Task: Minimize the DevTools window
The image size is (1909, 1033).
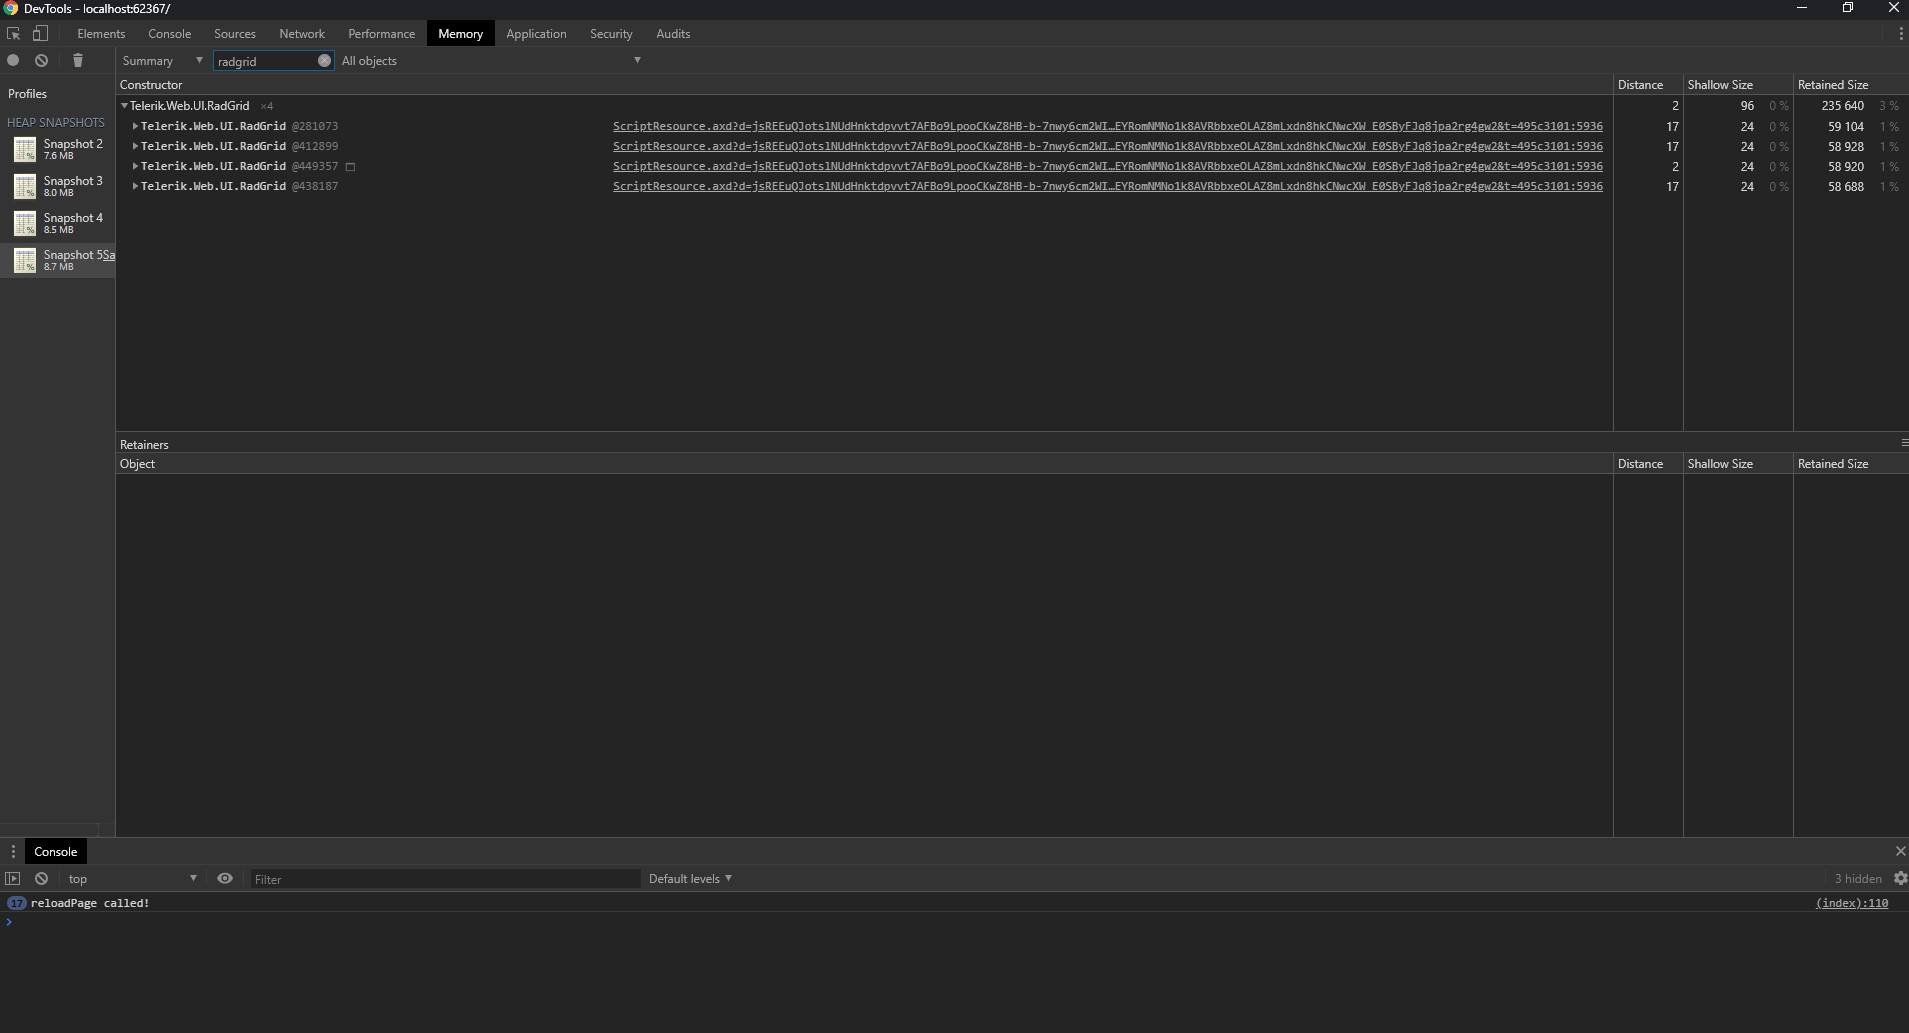Action: coord(1802,8)
